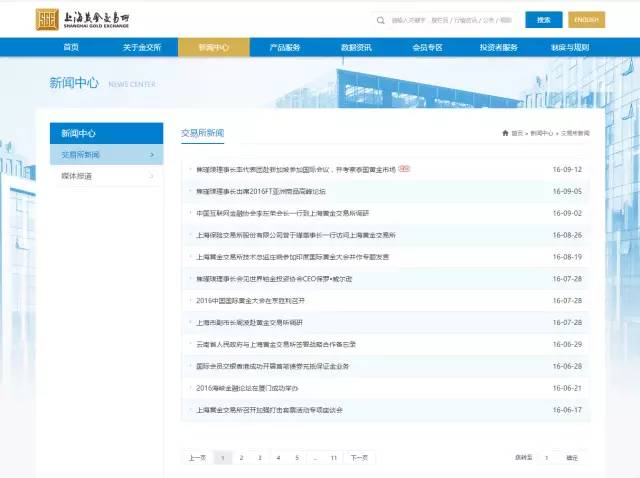Open the 会员专区 menu item
This screenshot has height=478, width=640.
pos(427,47)
